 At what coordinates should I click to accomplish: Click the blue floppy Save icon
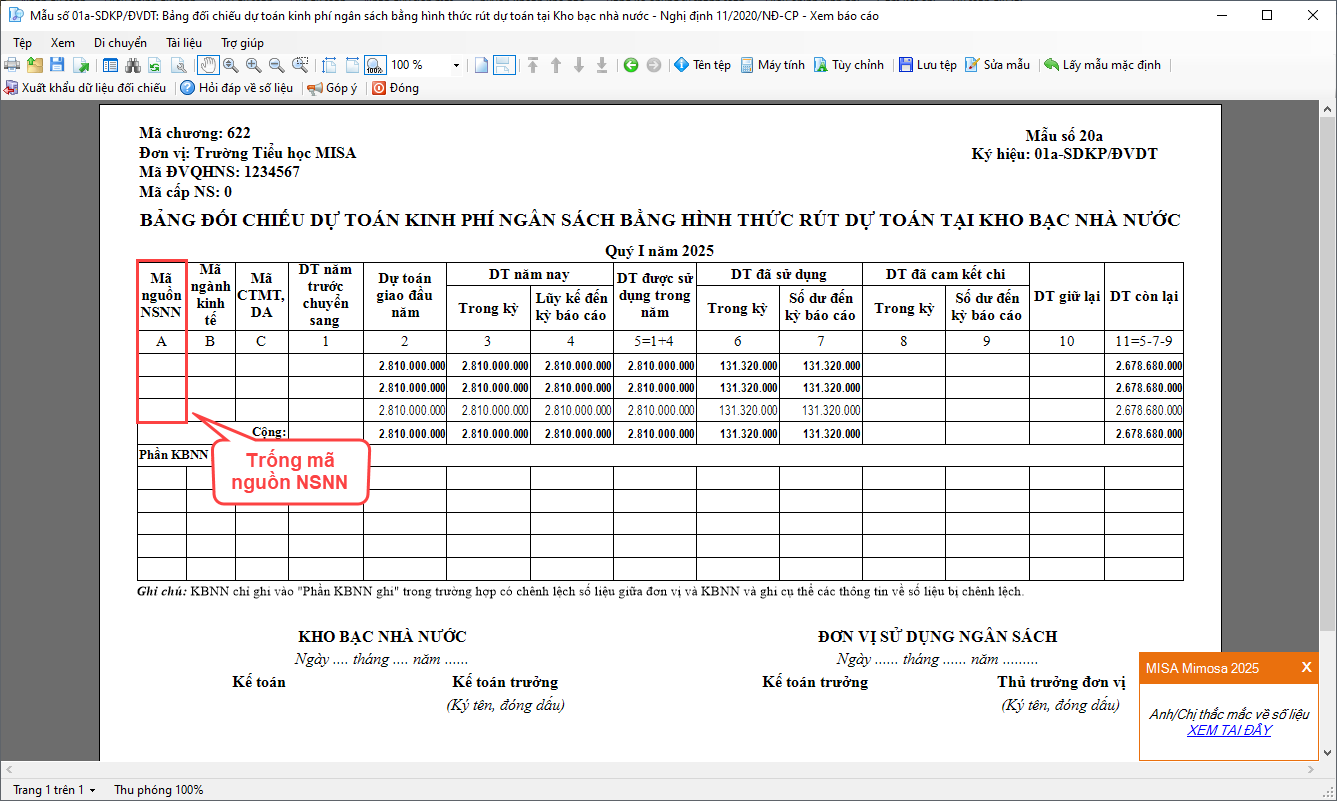[x=57, y=65]
